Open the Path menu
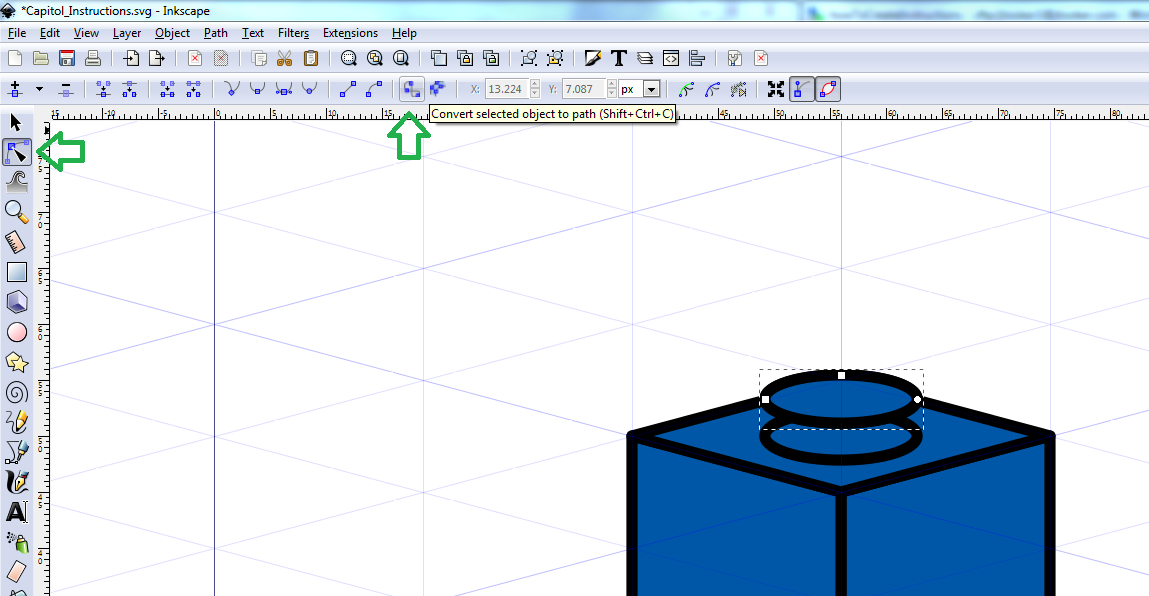 pos(215,33)
